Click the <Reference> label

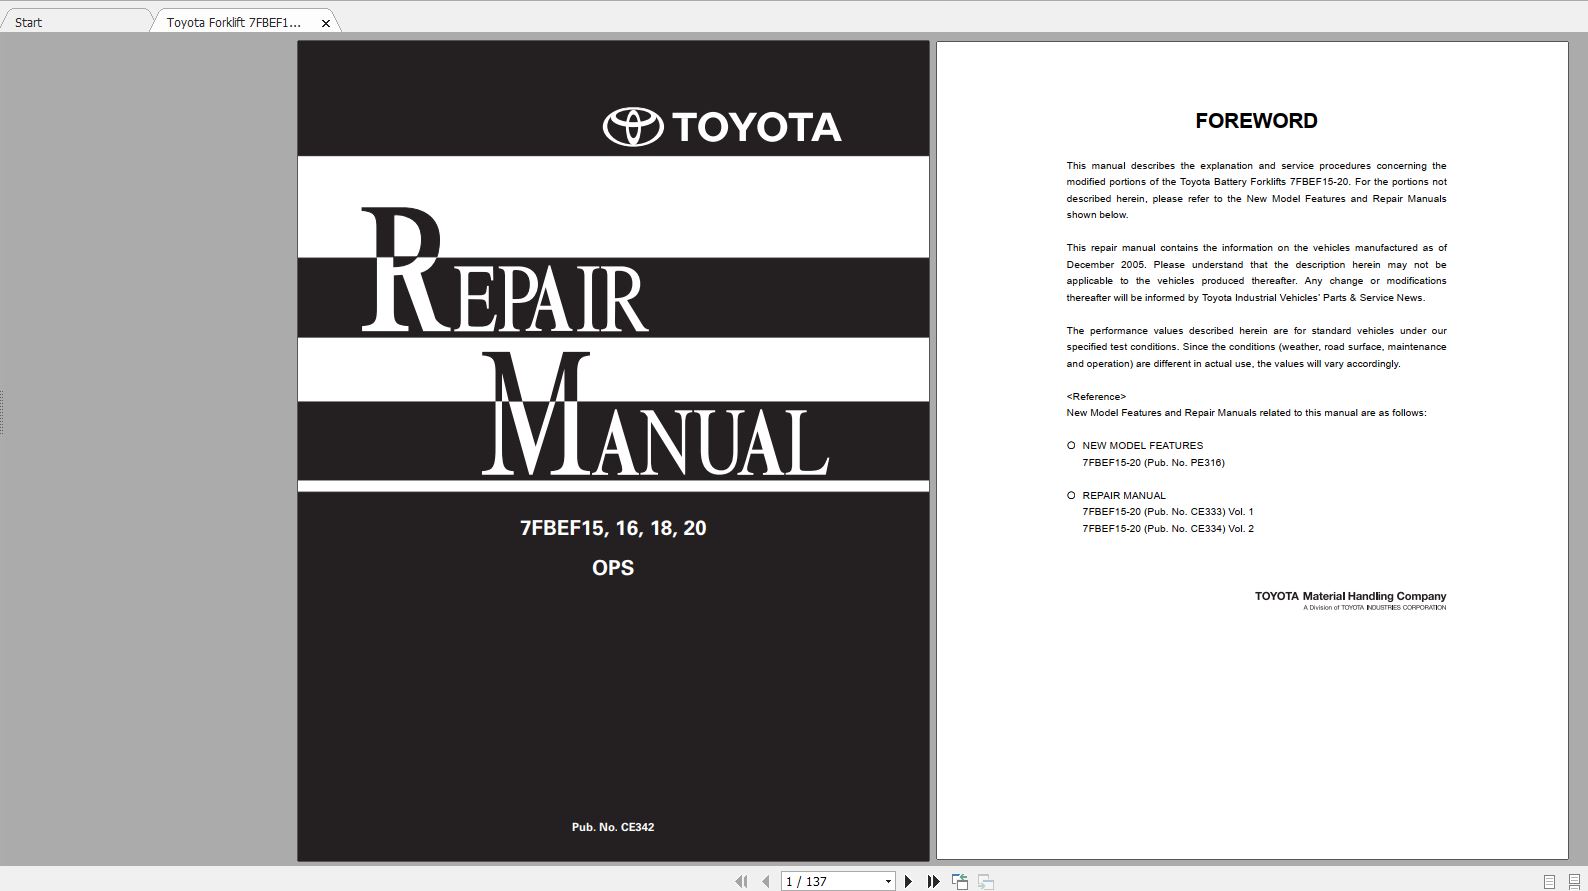1096,396
